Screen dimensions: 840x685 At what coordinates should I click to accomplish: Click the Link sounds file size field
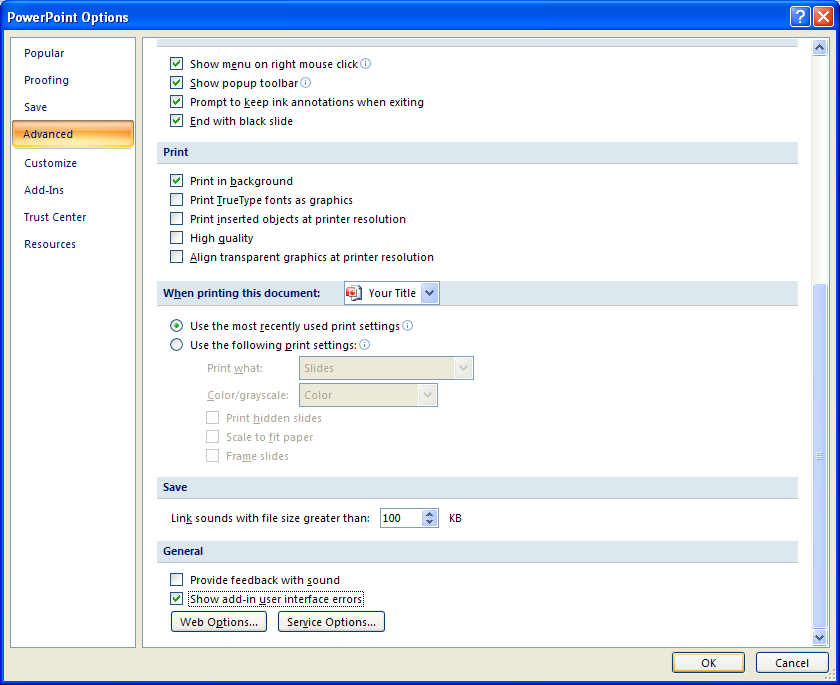[x=401, y=518]
